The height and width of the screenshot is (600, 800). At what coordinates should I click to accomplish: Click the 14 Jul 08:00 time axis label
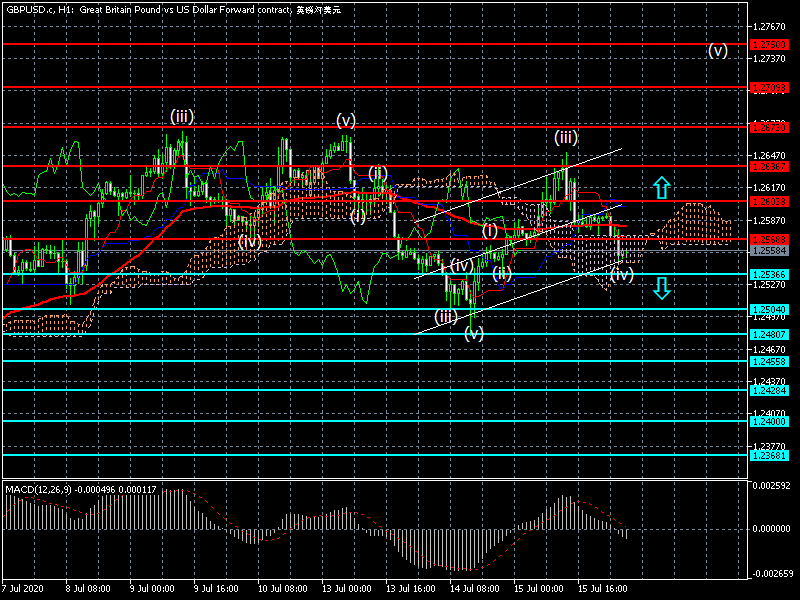coord(473,590)
